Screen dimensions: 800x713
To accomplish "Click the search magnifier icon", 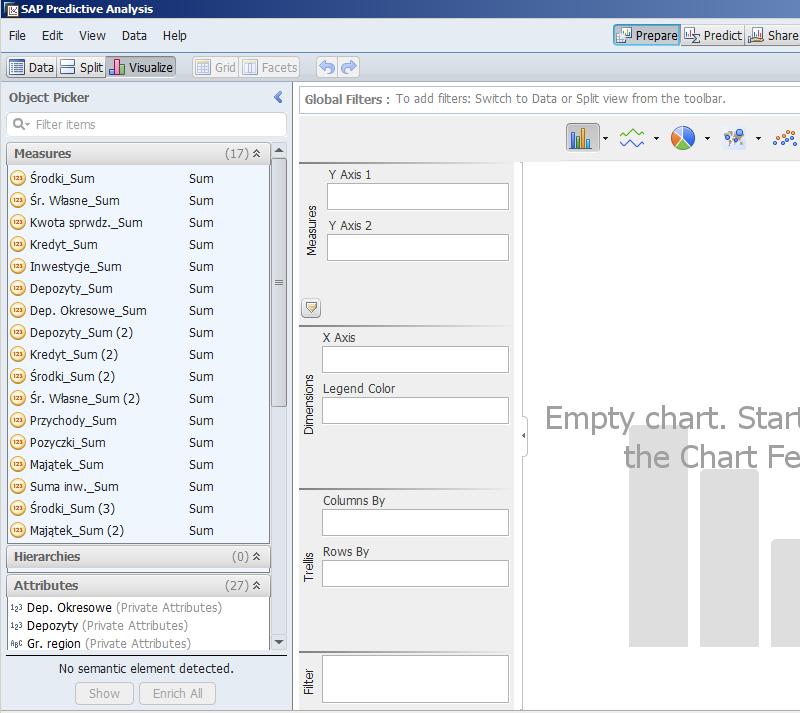I will (19, 124).
